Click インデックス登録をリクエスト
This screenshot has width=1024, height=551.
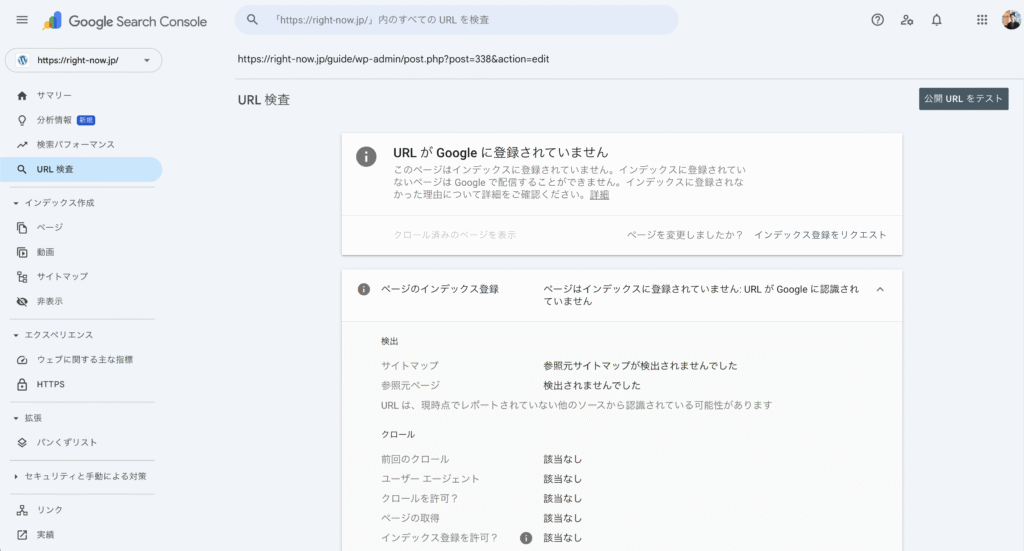[820, 235]
